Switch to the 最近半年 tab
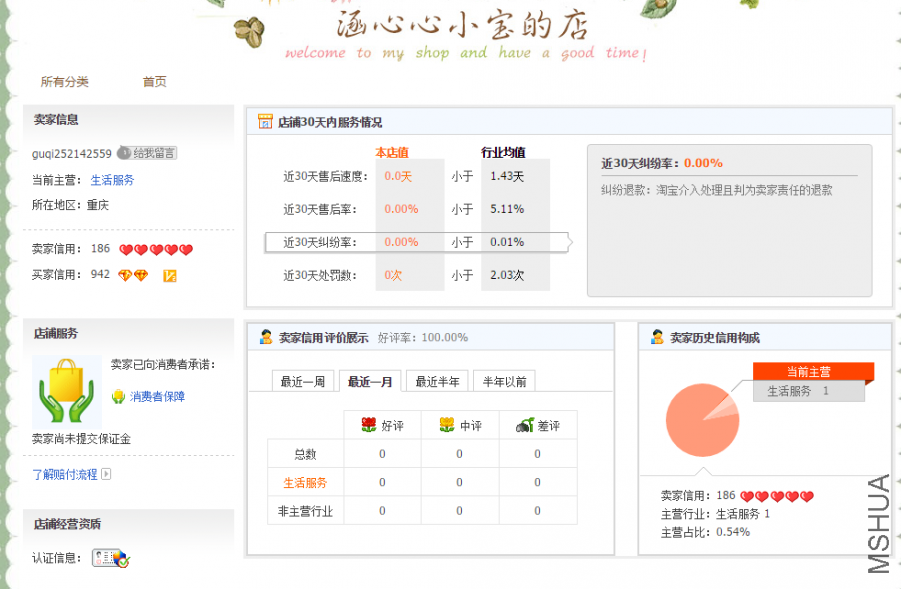Screen dimensions: 901x589 [437, 381]
